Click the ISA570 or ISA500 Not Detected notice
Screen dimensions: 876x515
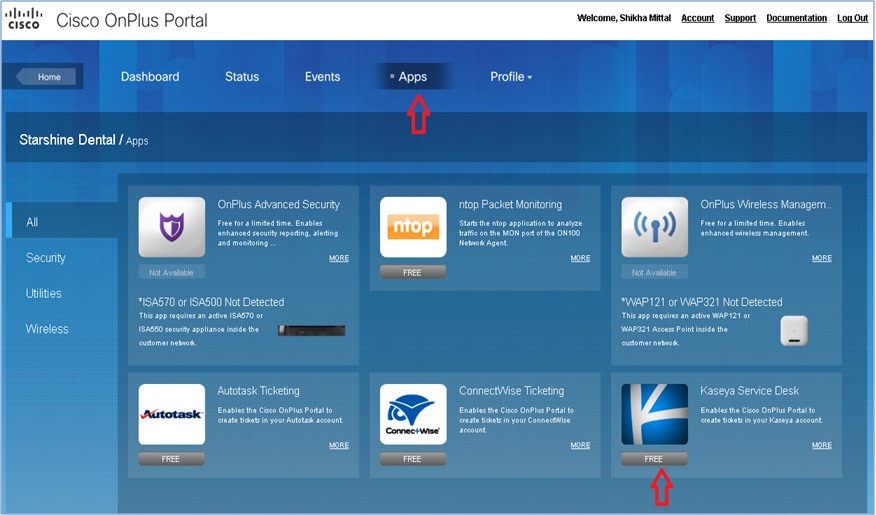point(211,302)
